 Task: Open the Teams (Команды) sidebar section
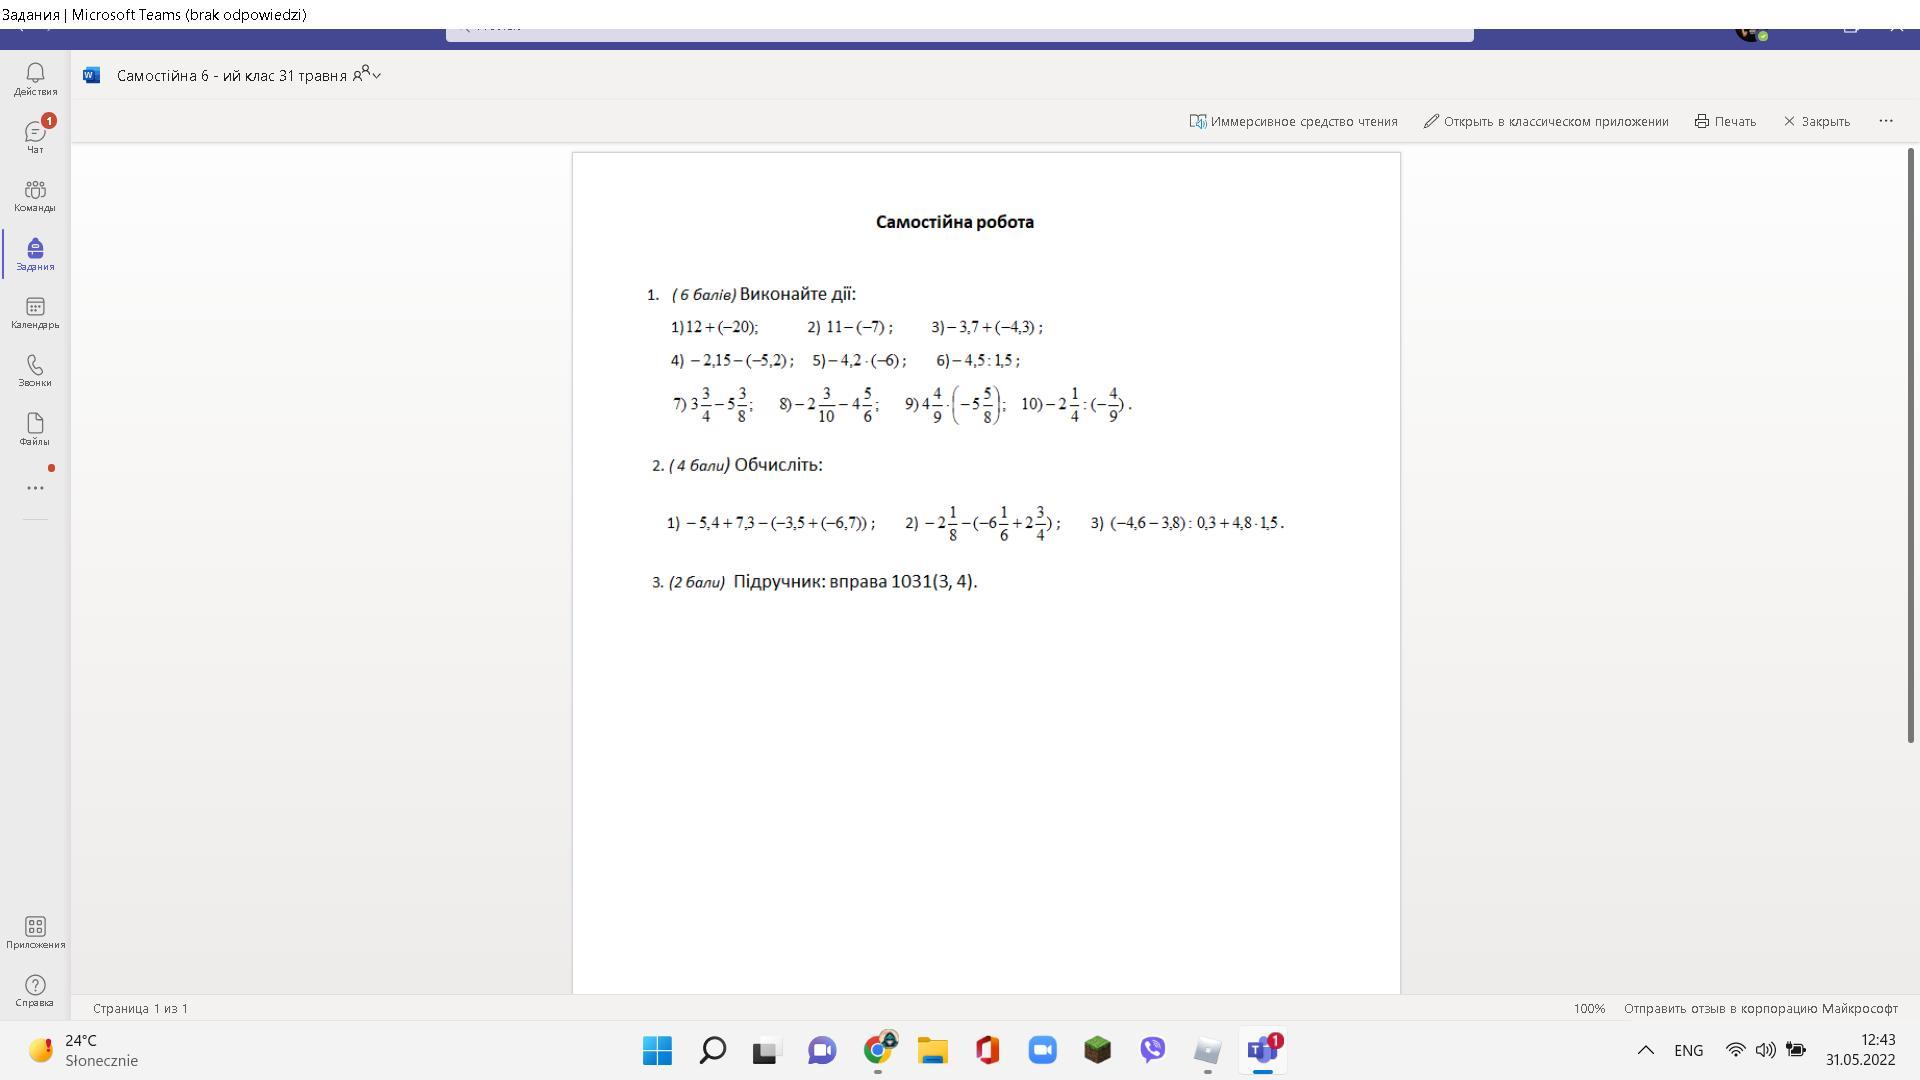pos(35,195)
